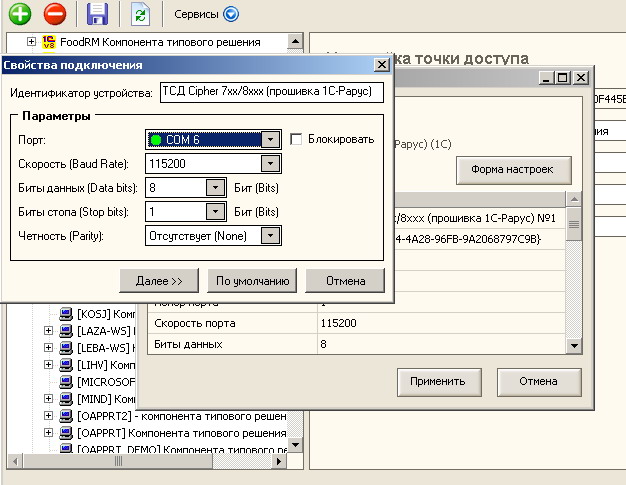Select the [KOSJ] computer icon in tree
The height and width of the screenshot is (485, 626).
66,313
